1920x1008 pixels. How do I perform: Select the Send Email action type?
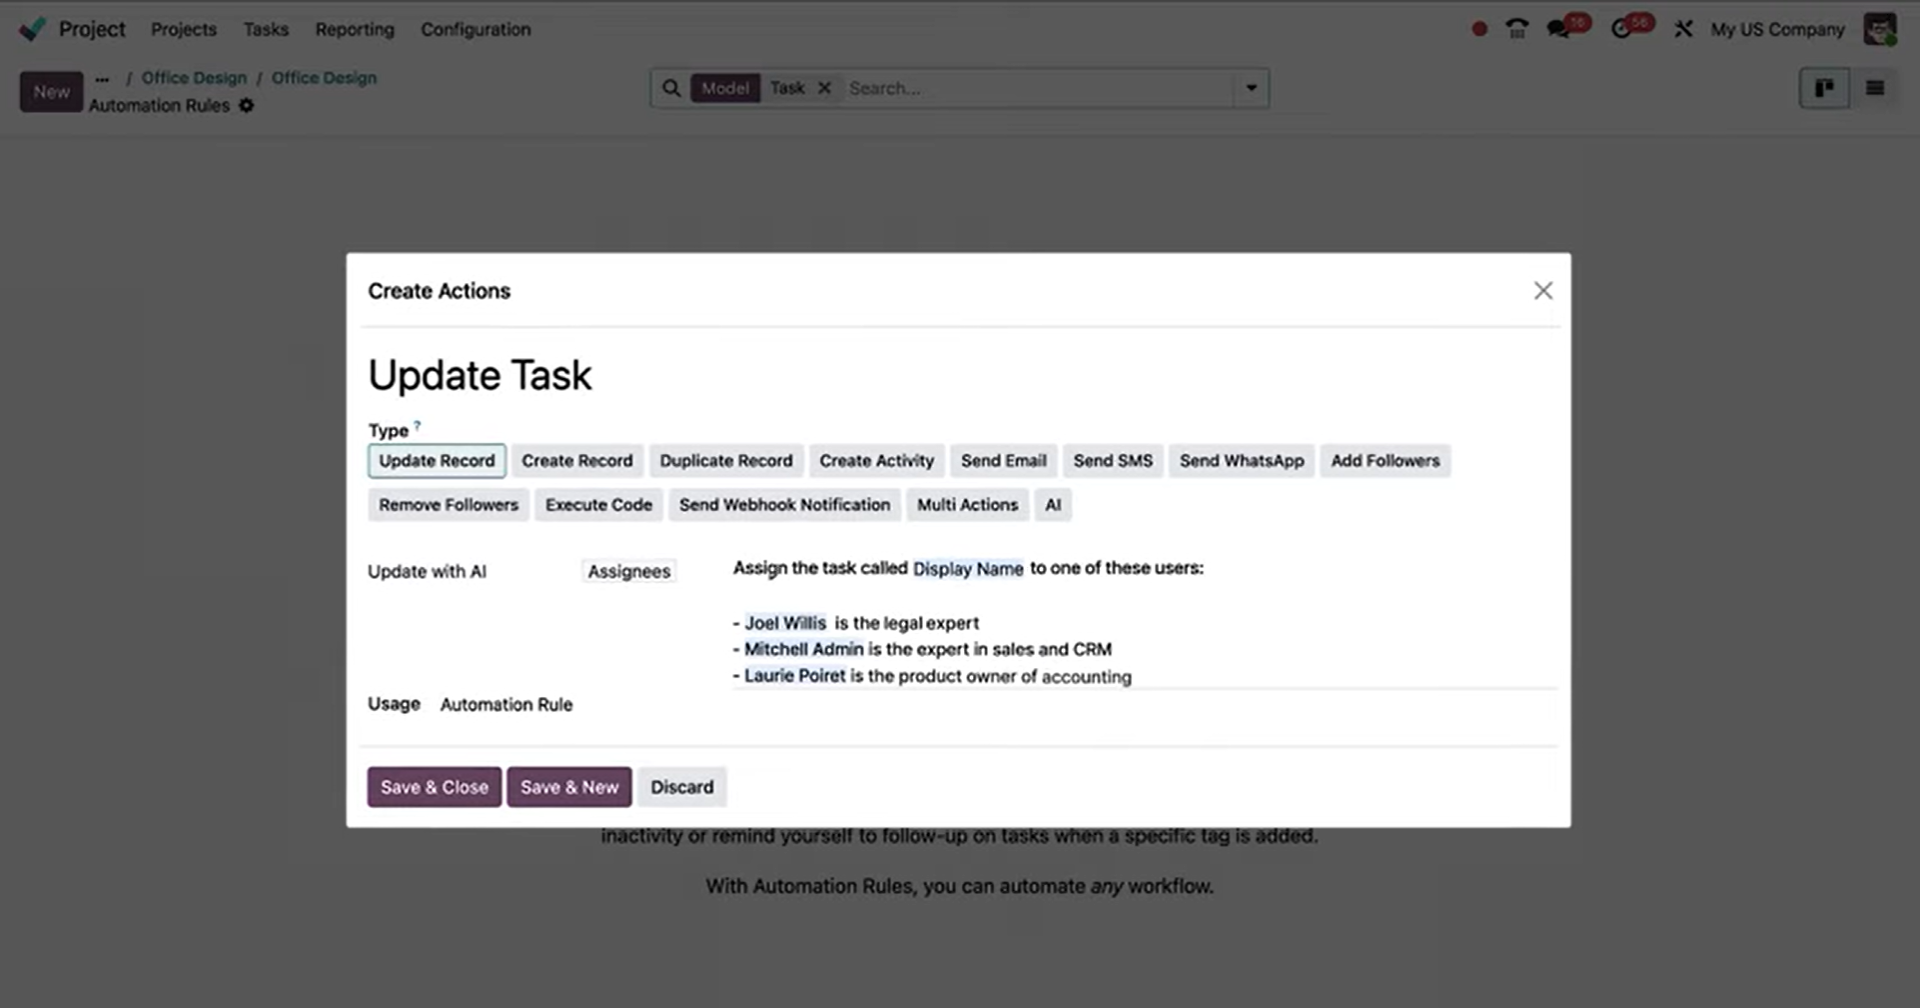click(x=1004, y=461)
